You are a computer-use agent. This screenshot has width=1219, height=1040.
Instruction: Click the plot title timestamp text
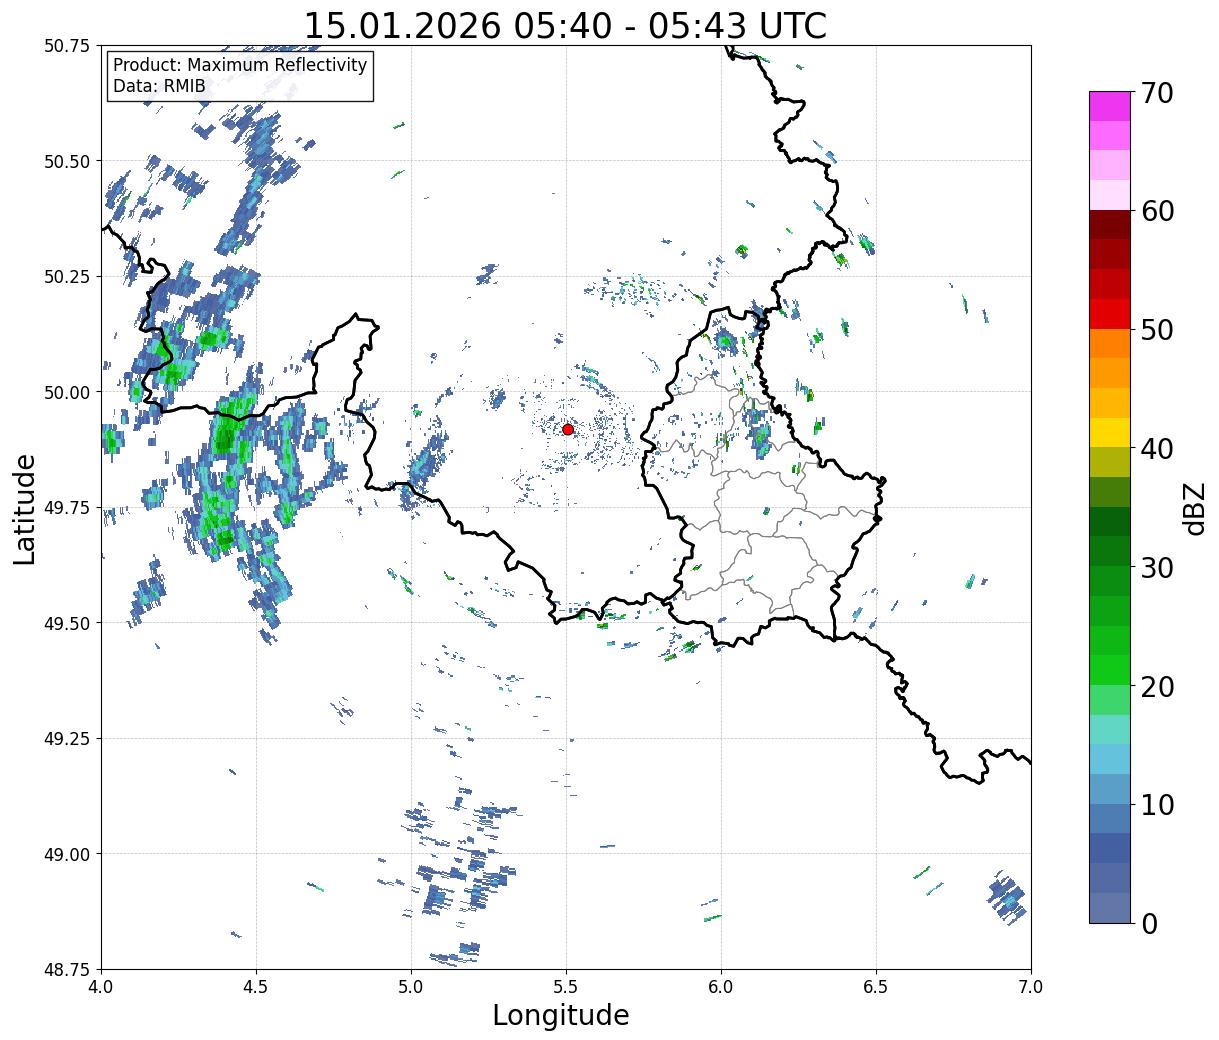(565, 25)
